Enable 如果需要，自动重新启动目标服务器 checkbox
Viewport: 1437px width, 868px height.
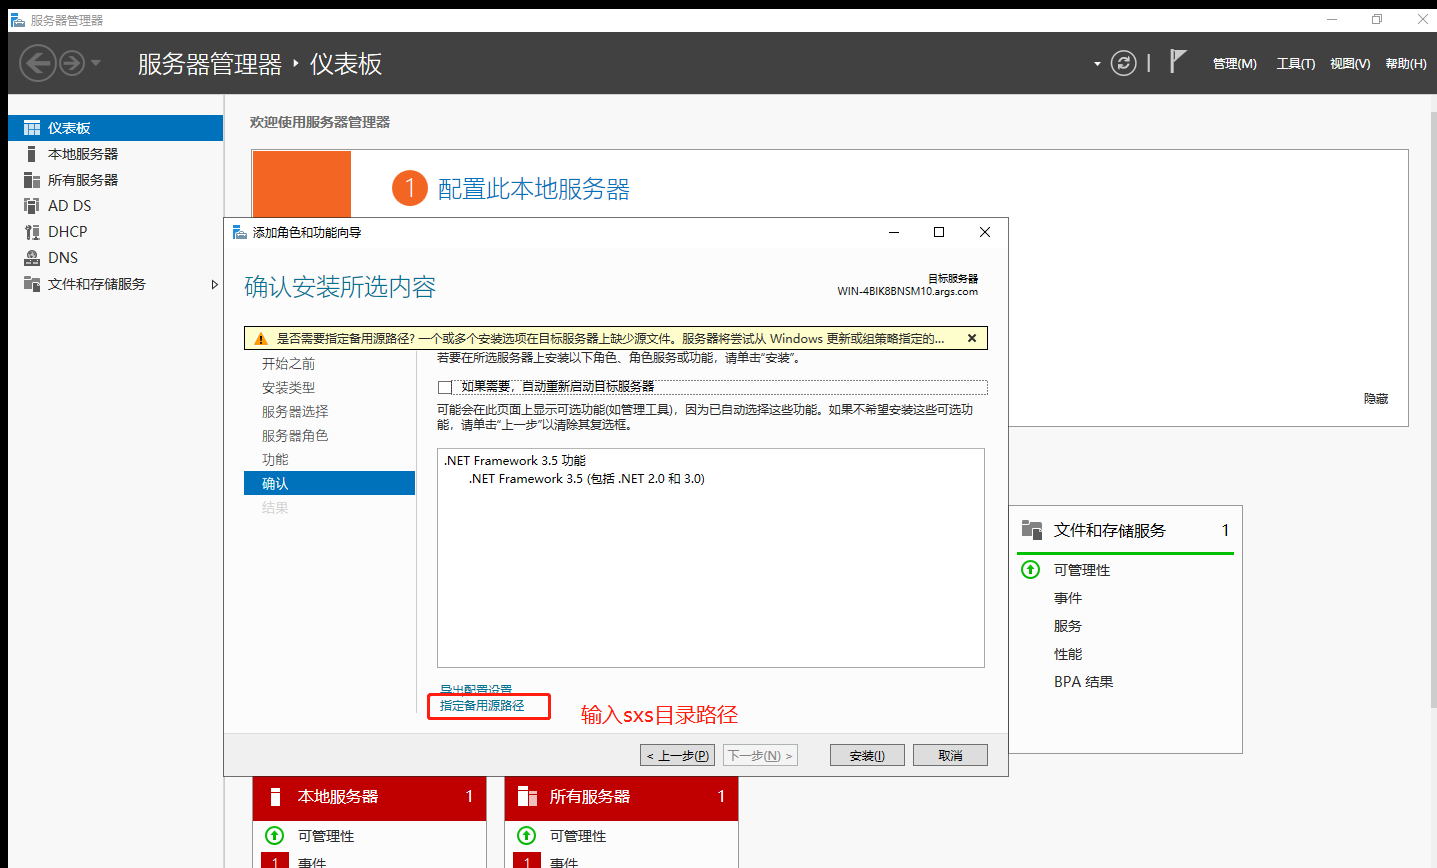[444, 386]
